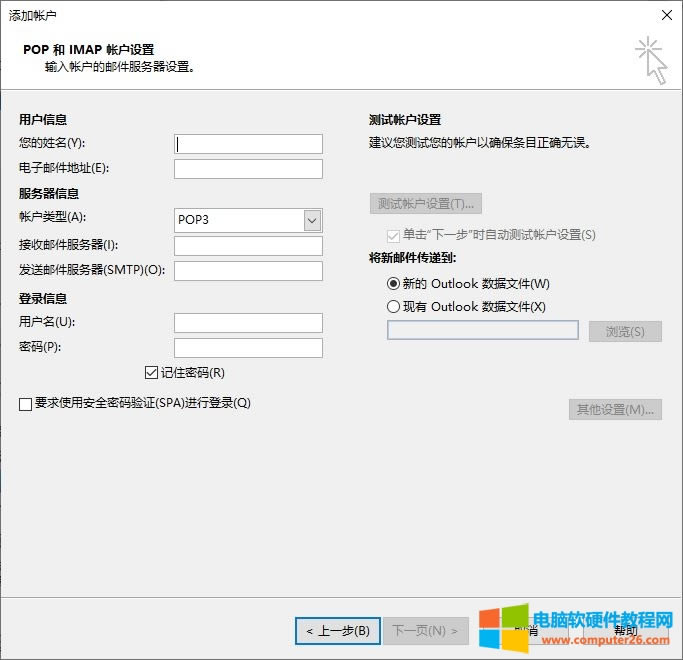This screenshot has height=660, width=683.
Task: Focus the 密码 password field
Action: tap(248, 348)
